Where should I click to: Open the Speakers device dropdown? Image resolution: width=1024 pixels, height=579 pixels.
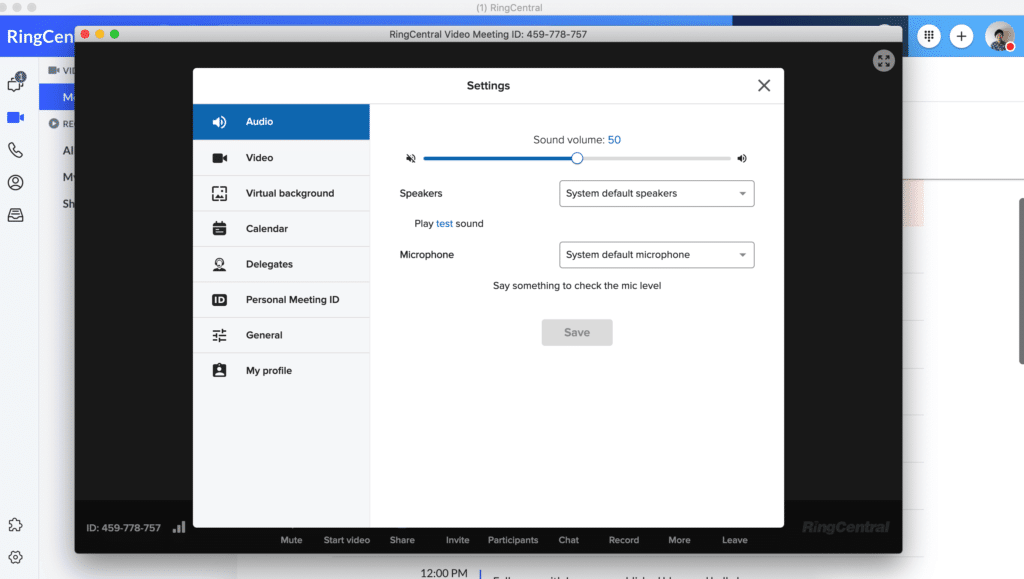coord(656,193)
